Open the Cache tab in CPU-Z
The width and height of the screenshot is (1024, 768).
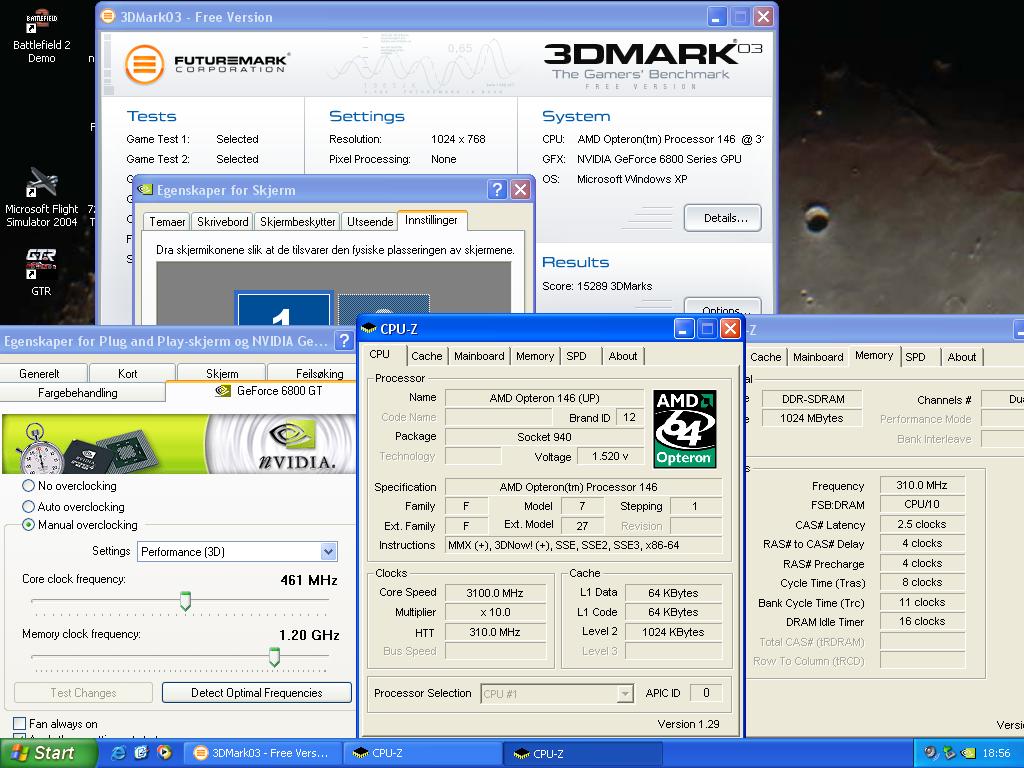(426, 356)
